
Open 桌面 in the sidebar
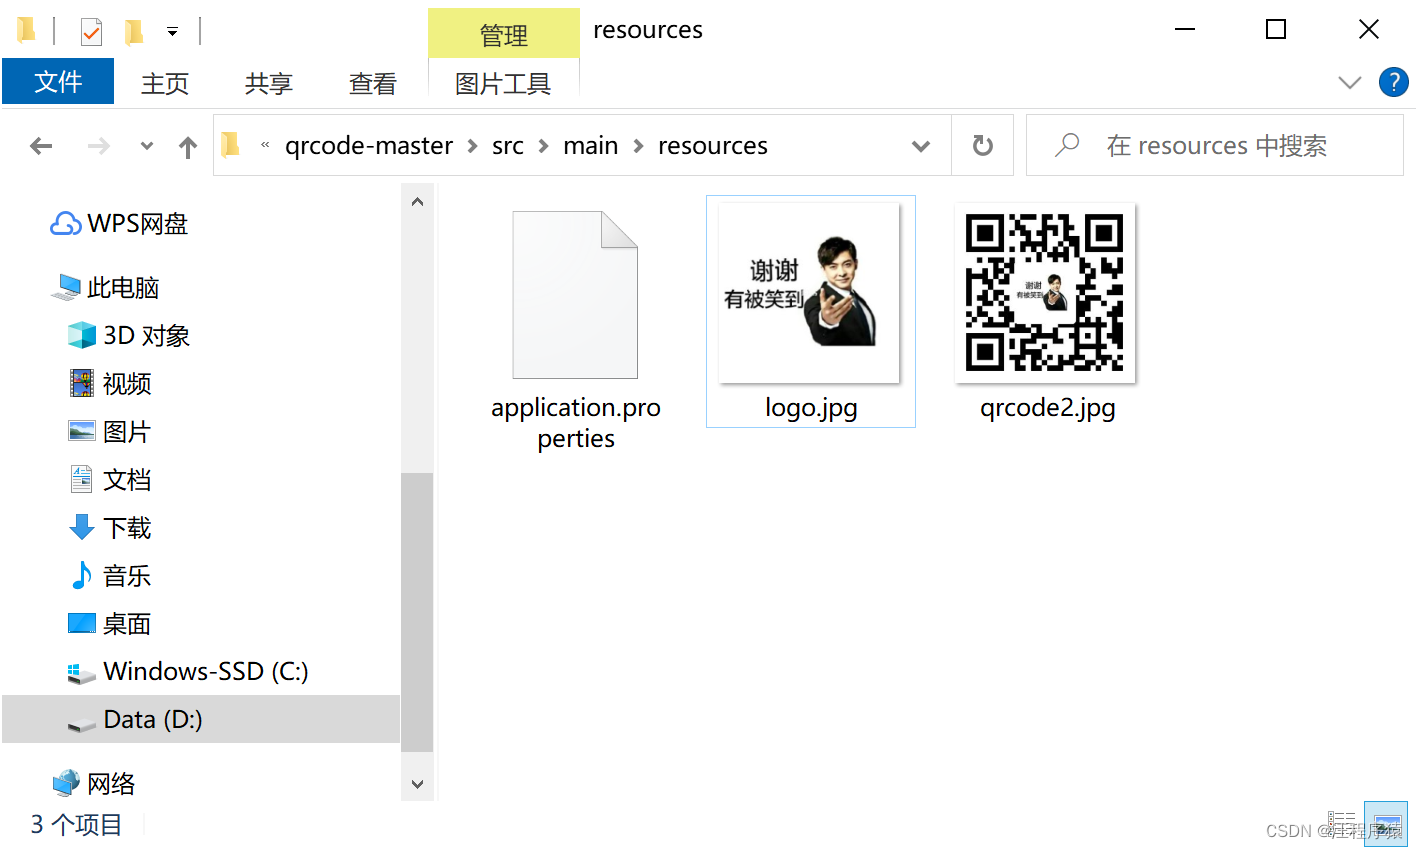[127, 624]
